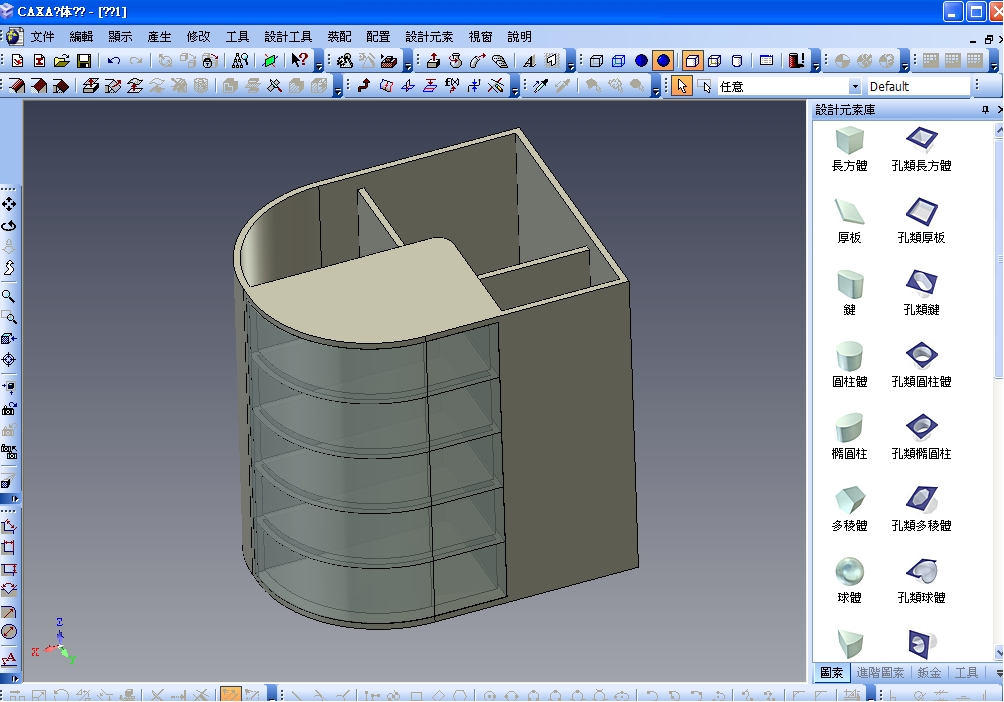This screenshot has height=702, width=1004.
Task: Save the file with the floppy disk icon
Action: pyautogui.click(x=84, y=61)
